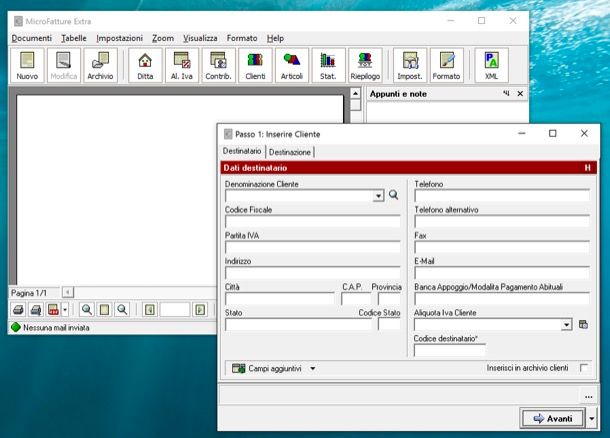Click the second printer icon in bottom toolbar
The width and height of the screenshot is (610, 438).
[36, 310]
